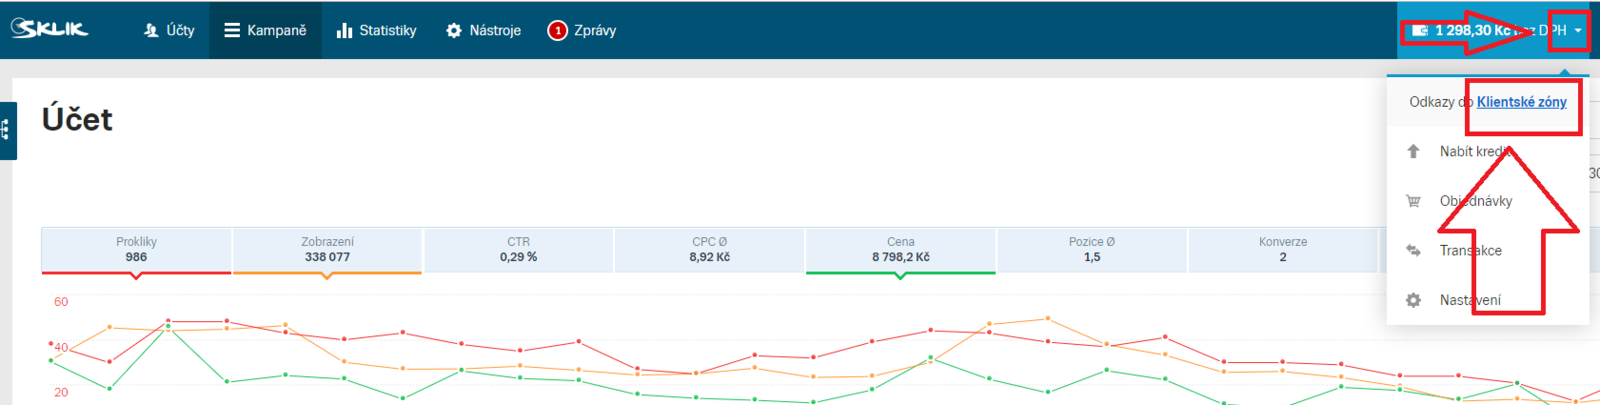Toggle the Cena metric on the chart
Screen dimensions: 1600x405
(x=900, y=250)
